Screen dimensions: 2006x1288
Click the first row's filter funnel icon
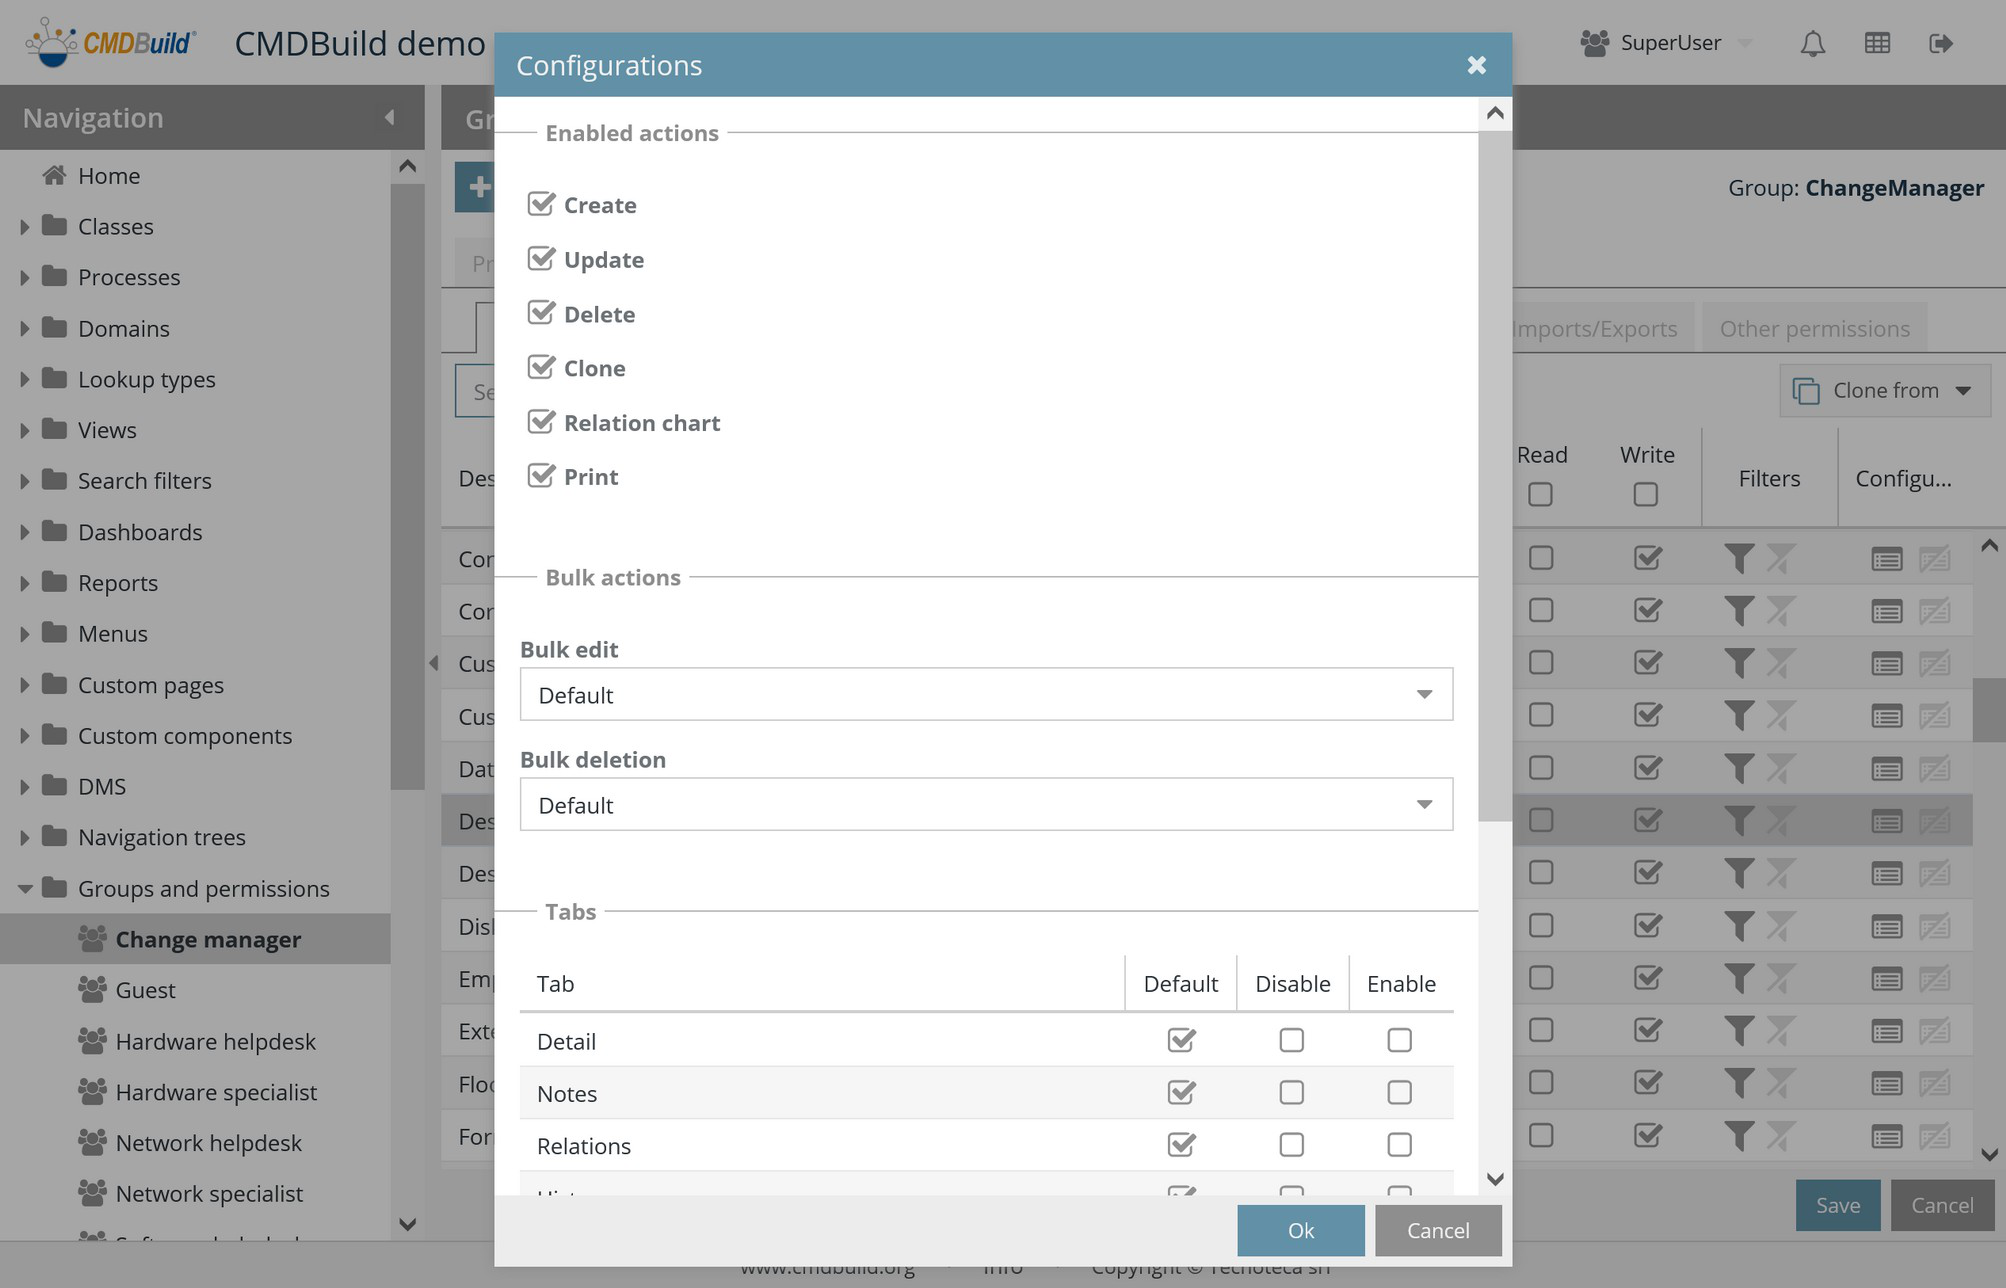tap(1739, 558)
